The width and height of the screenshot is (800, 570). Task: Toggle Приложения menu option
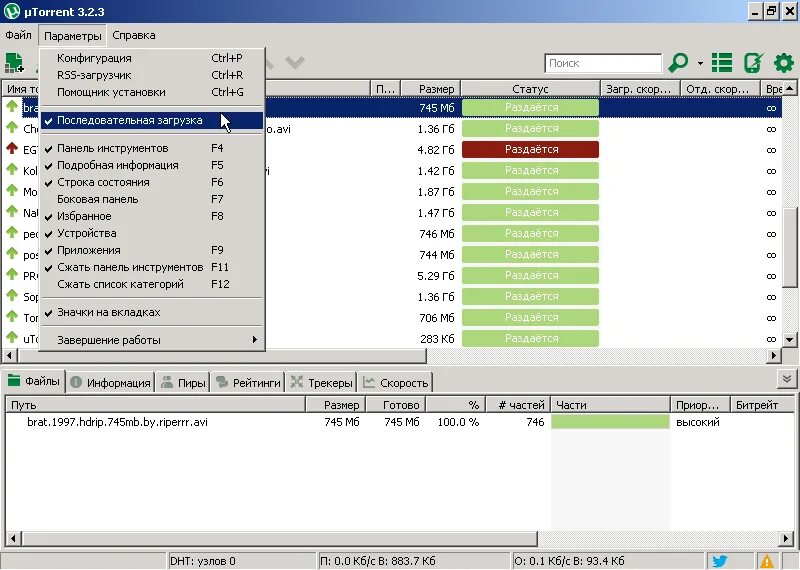pyautogui.click(x=152, y=250)
